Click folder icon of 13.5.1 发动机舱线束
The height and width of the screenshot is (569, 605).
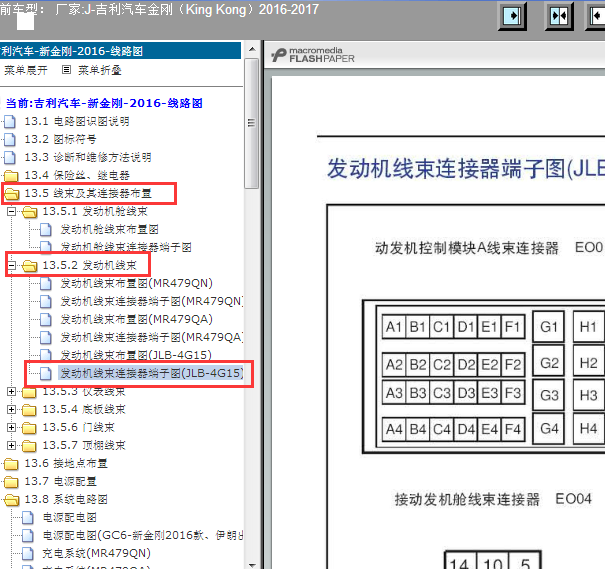30,211
